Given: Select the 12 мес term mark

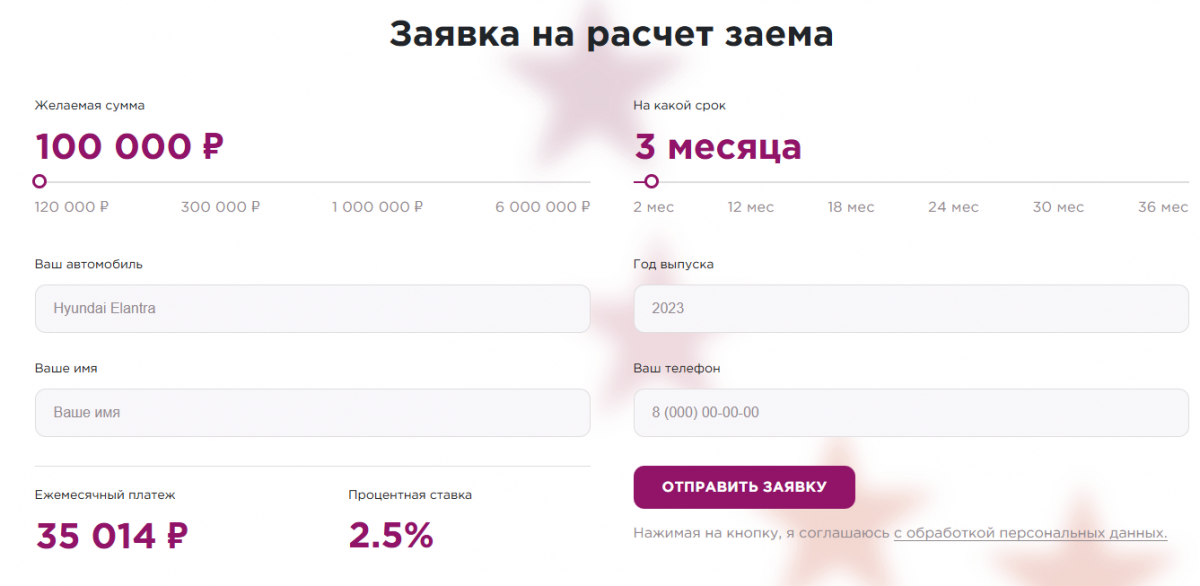Looking at the screenshot, I should (750, 207).
